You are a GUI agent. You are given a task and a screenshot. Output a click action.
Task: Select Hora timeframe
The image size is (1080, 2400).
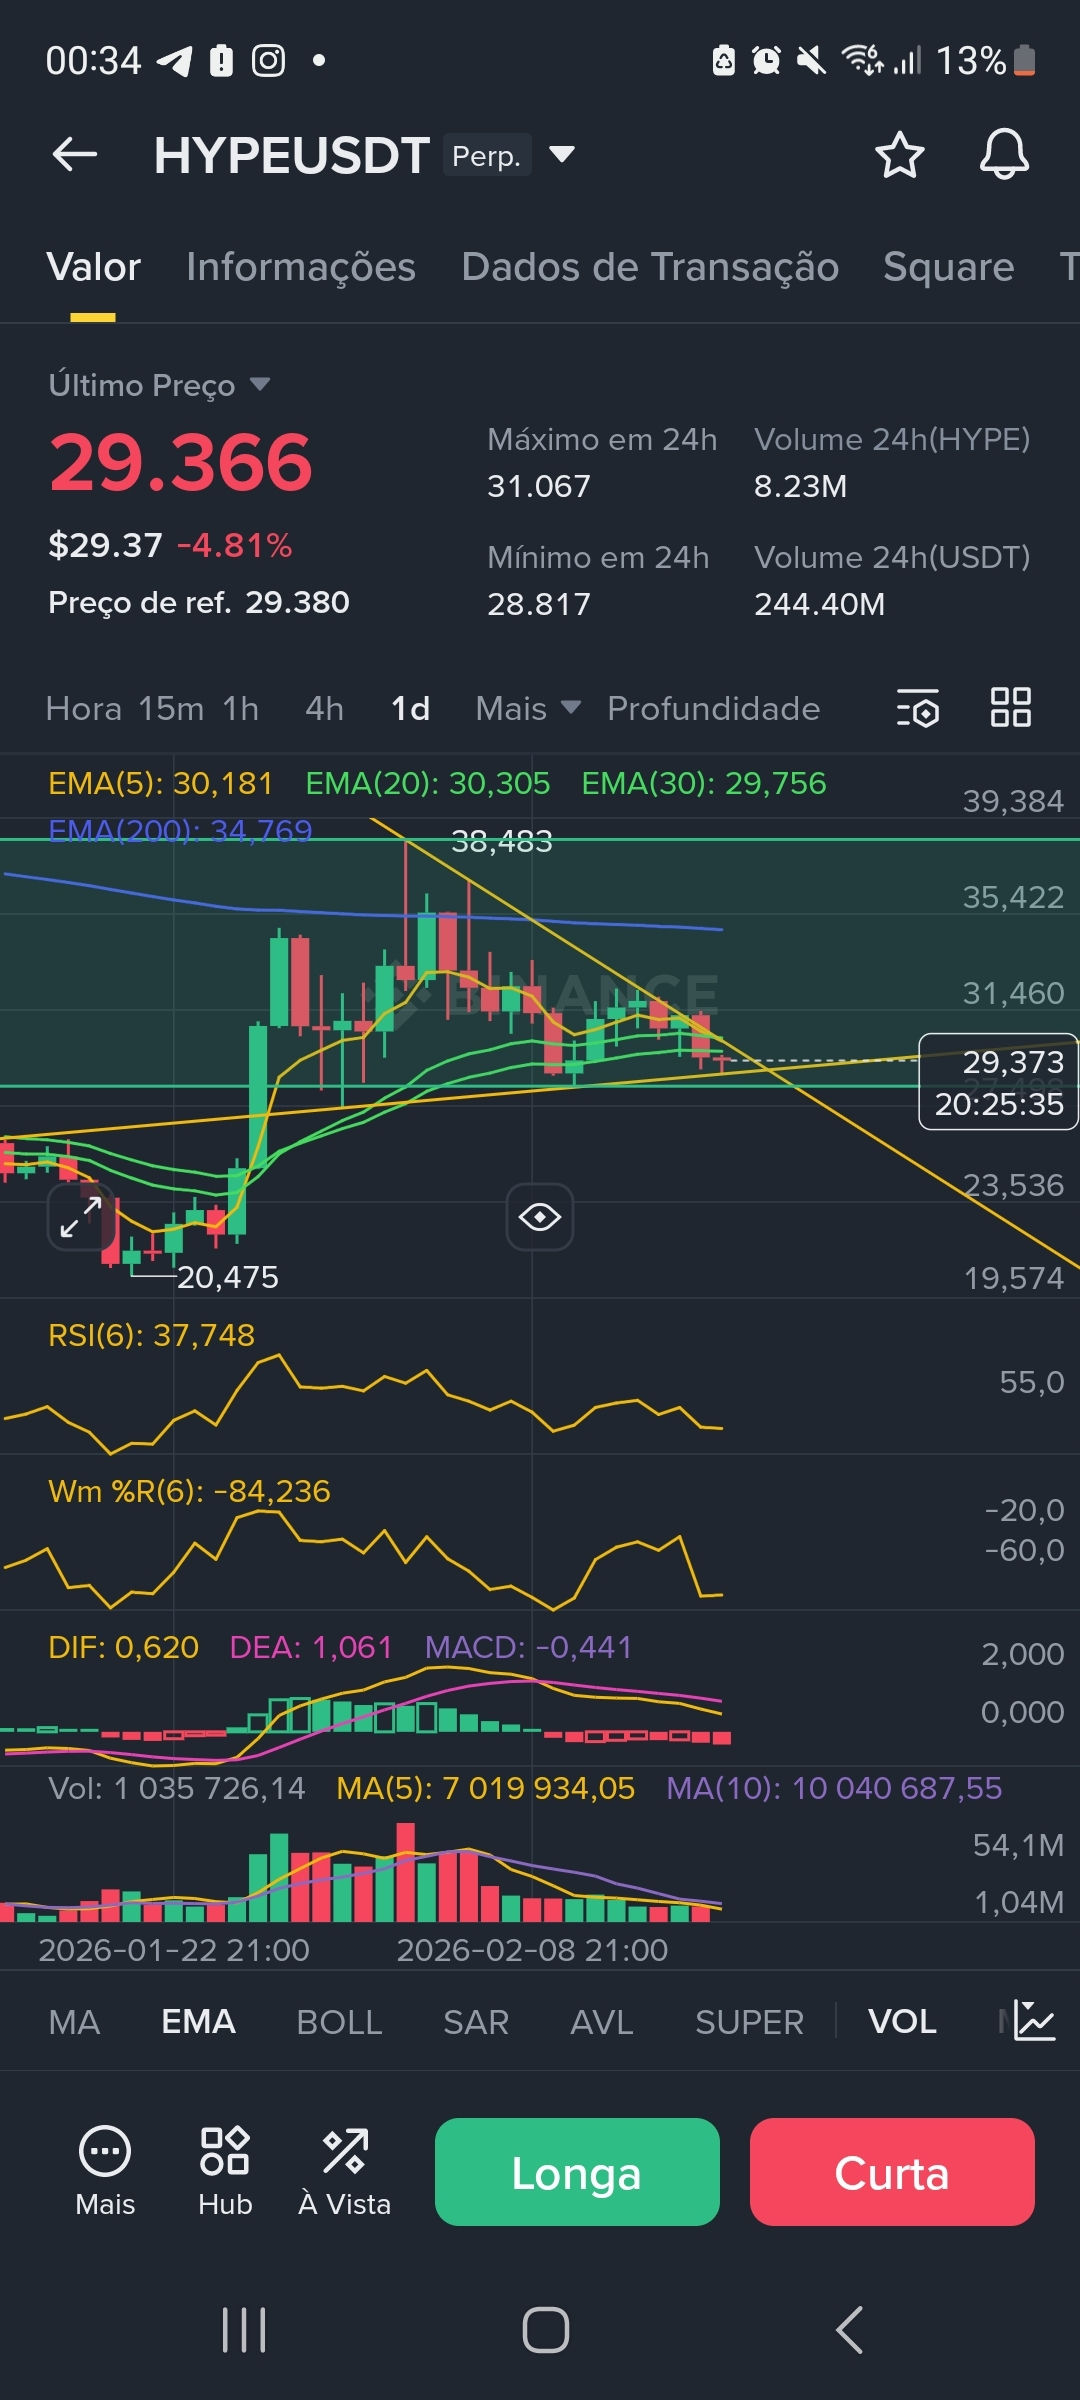[84, 708]
